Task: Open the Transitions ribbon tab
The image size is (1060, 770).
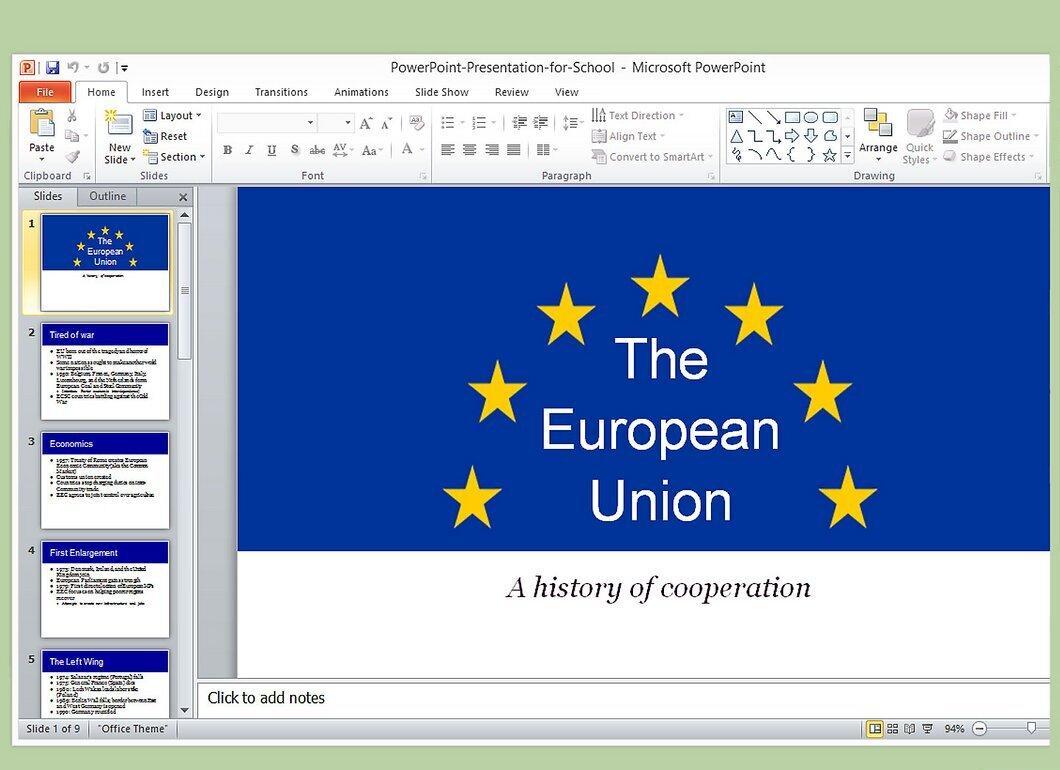Action: 281,92
